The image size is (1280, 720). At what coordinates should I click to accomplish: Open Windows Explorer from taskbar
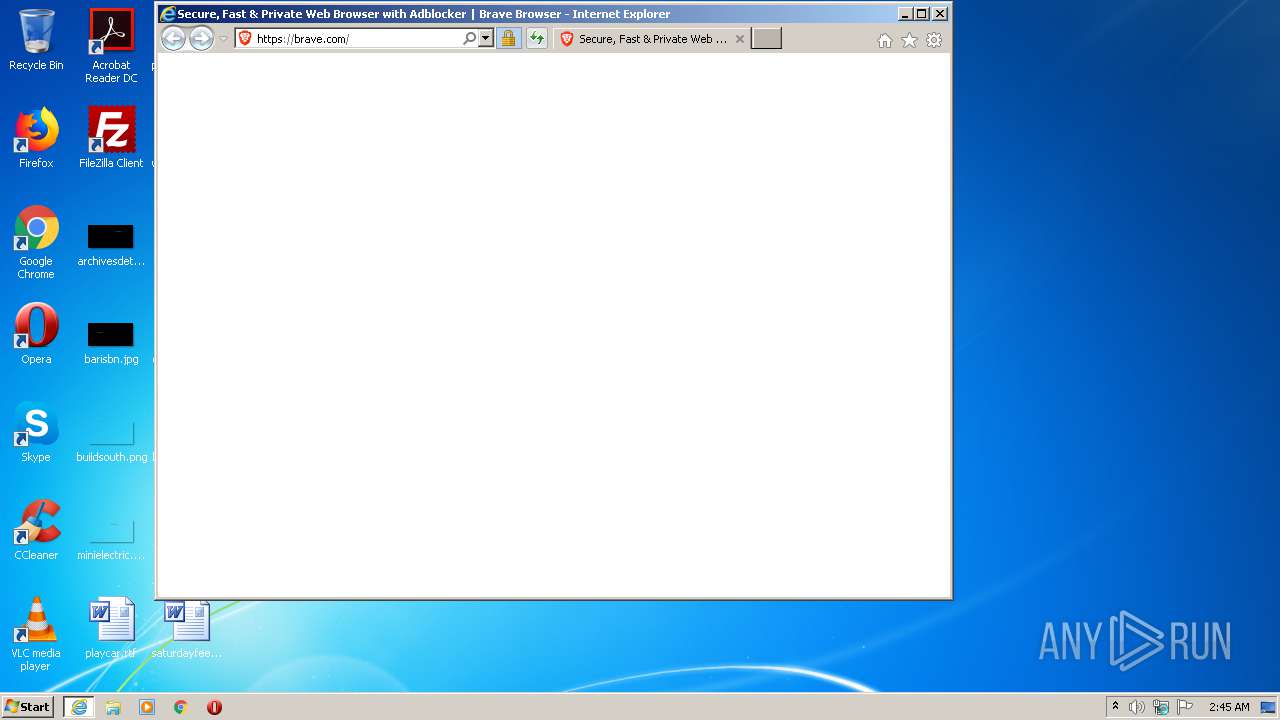coord(113,707)
